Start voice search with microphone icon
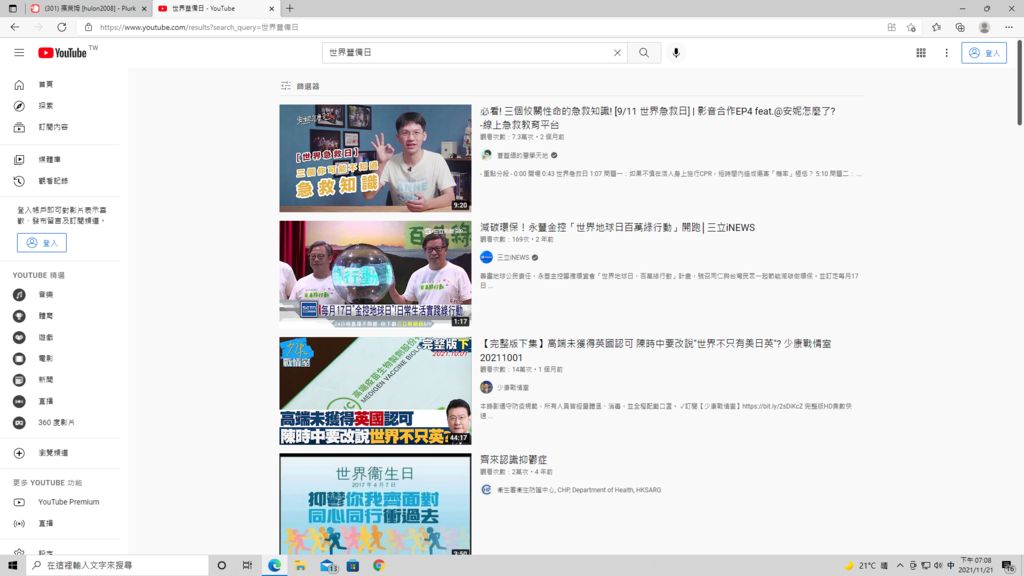The image size is (1024, 576). [x=676, y=53]
